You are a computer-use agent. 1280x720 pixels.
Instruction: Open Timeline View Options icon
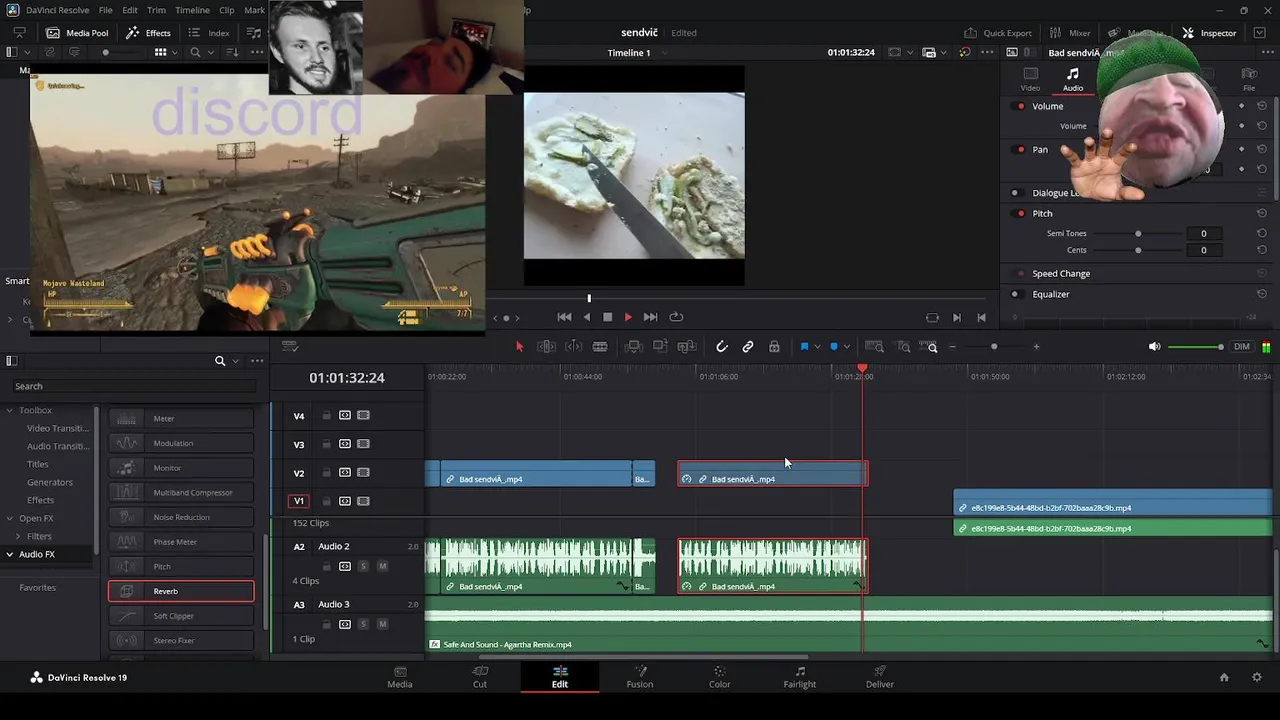click(x=290, y=347)
